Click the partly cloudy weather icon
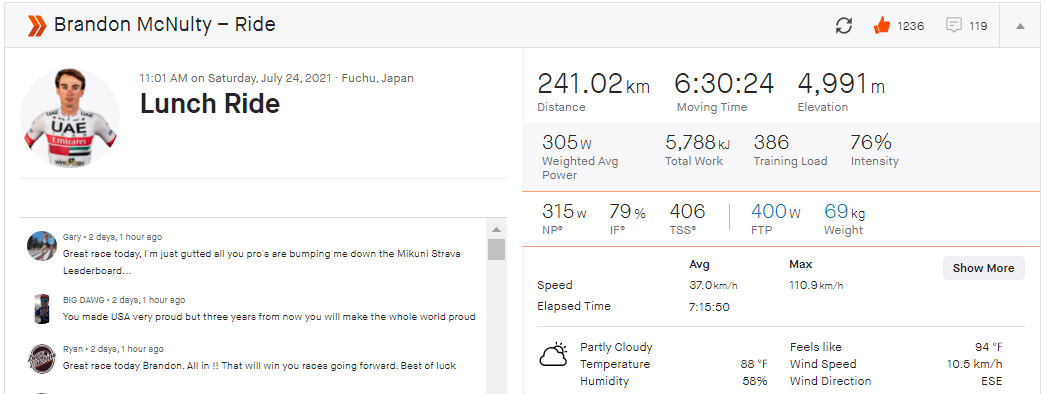 pos(554,355)
